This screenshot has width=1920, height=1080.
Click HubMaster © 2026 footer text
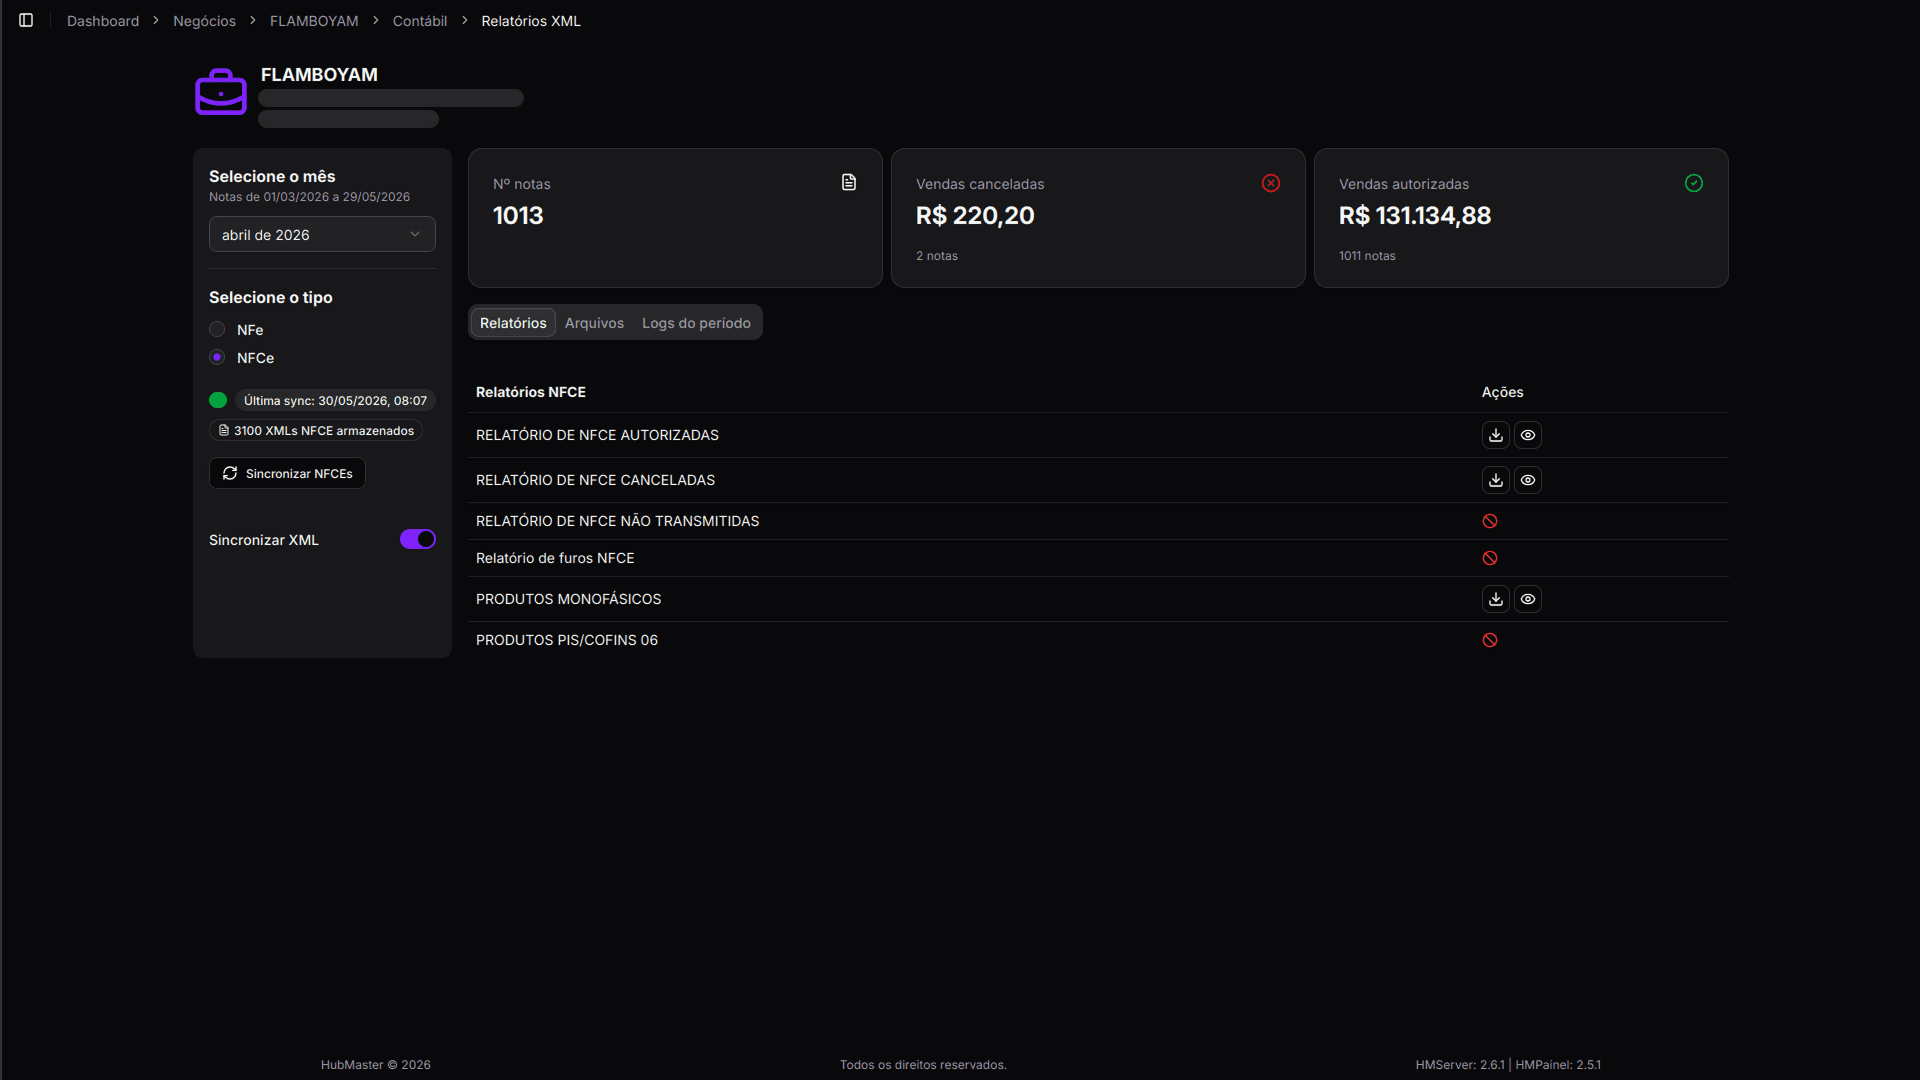pyautogui.click(x=376, y=1065)
